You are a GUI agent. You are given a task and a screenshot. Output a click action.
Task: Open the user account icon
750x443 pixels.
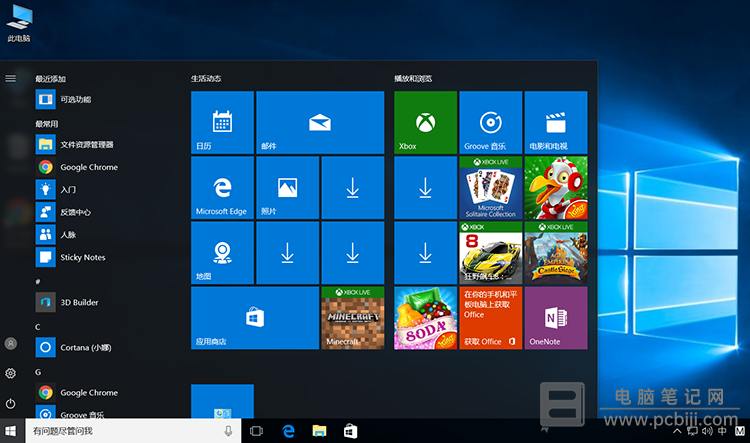[11, 343]
